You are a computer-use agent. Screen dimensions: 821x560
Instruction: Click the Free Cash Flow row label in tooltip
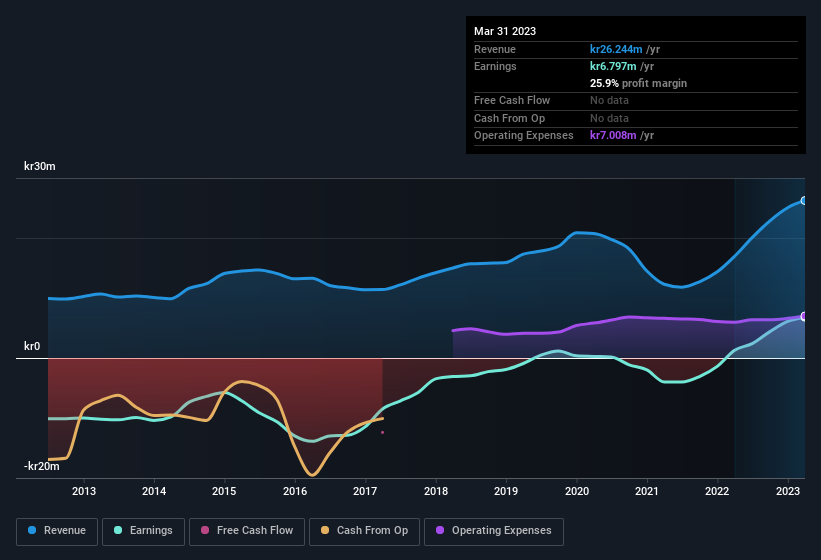point(512,100)
